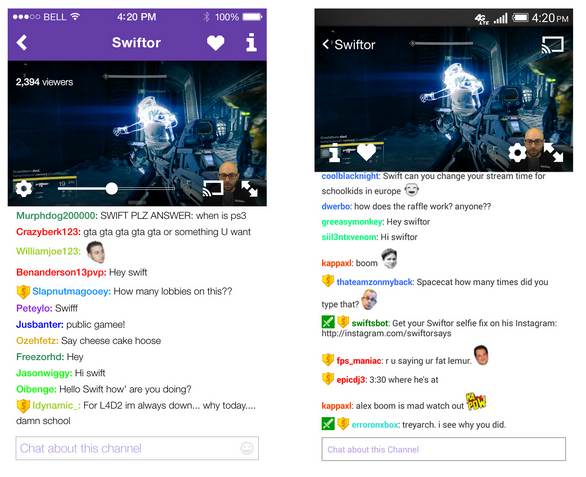
Task: Focus the Android 'Chat about this Channel' field
Action: tap(444, 449)
